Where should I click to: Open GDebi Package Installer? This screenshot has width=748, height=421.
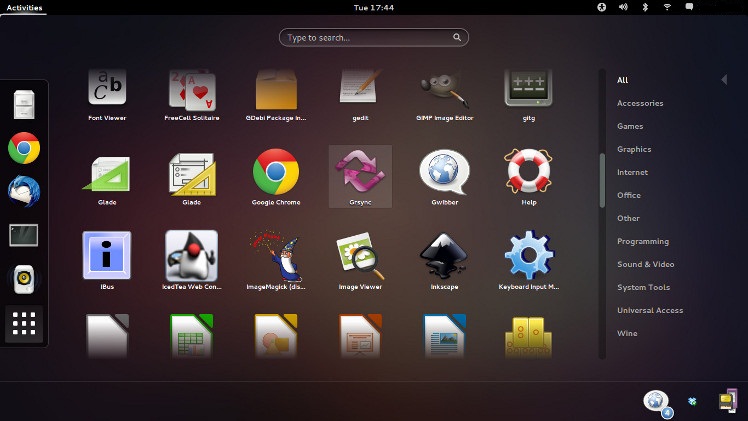[x=276, y=94]
